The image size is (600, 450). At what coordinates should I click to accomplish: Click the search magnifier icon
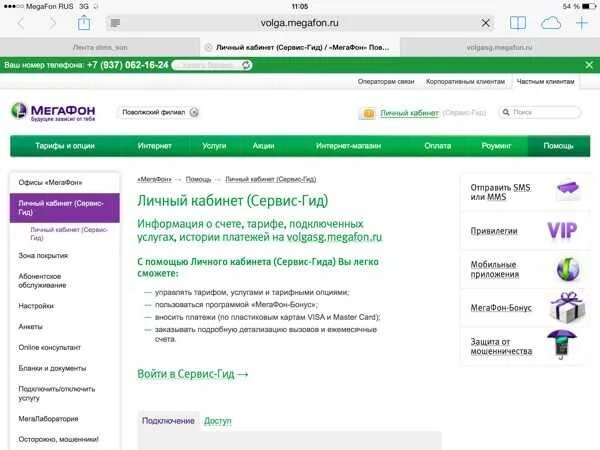point(506,112)
